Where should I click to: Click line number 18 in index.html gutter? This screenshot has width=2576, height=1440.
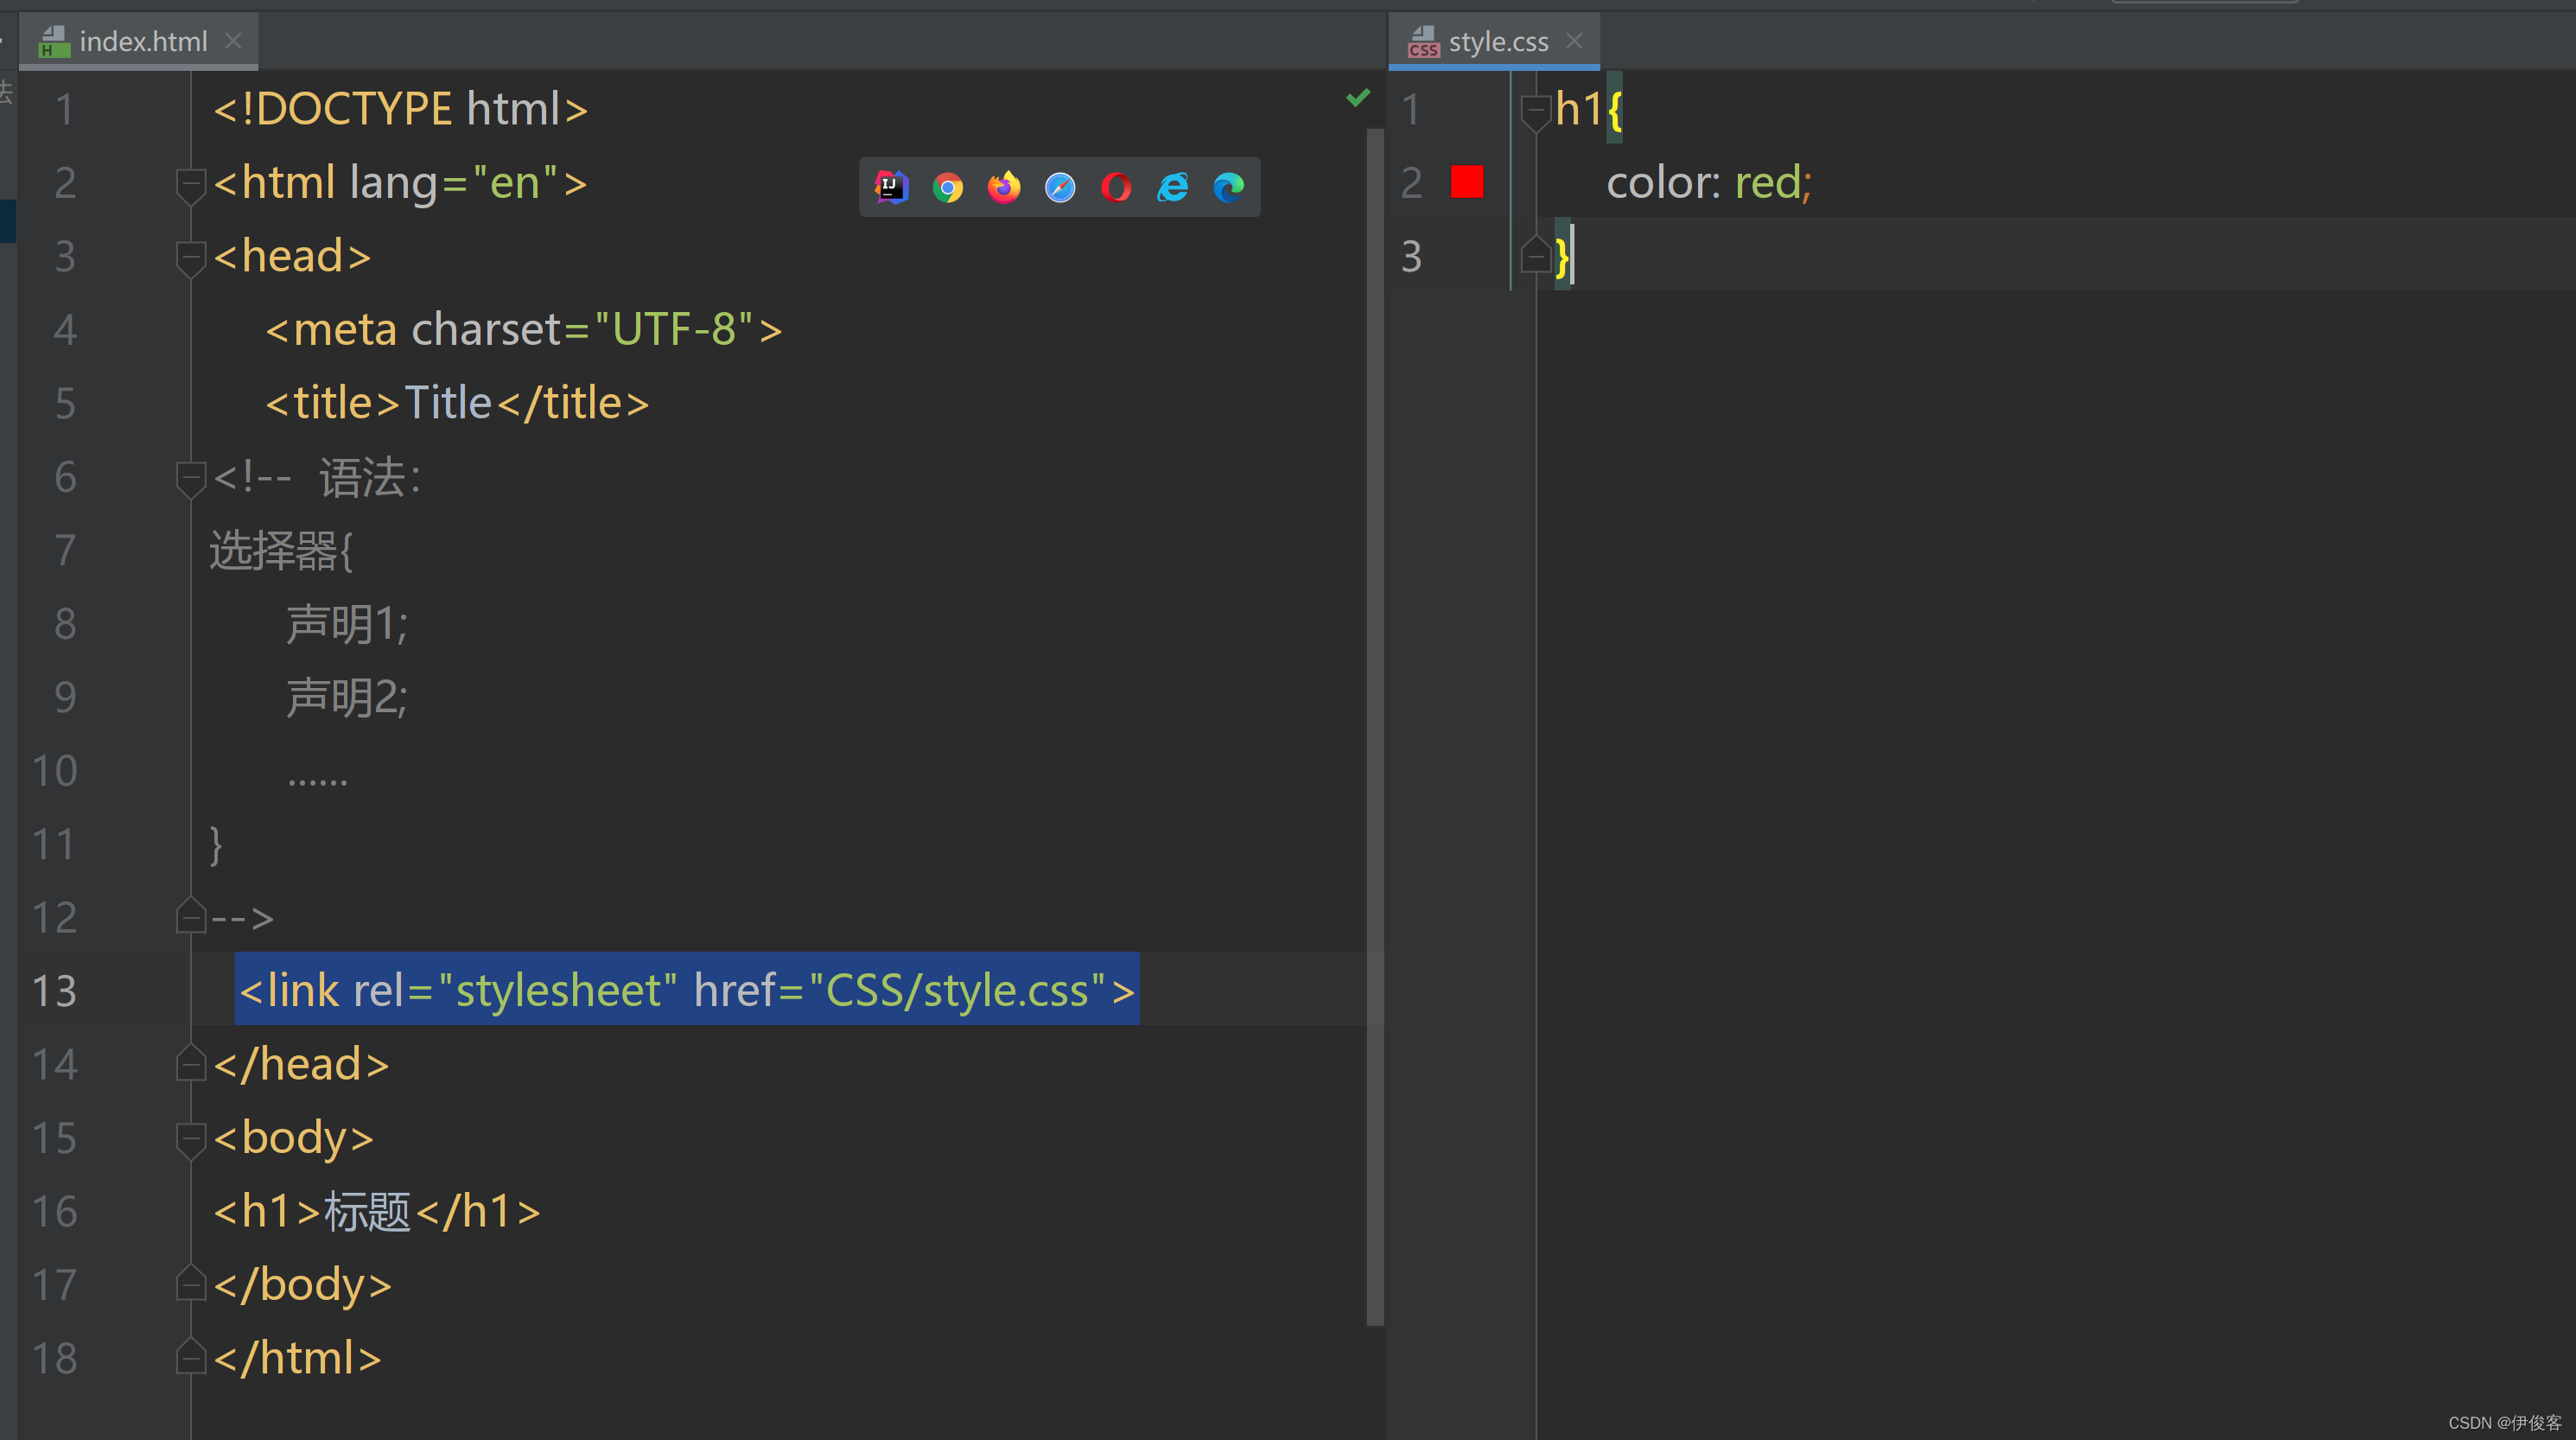pos(54,1358)
